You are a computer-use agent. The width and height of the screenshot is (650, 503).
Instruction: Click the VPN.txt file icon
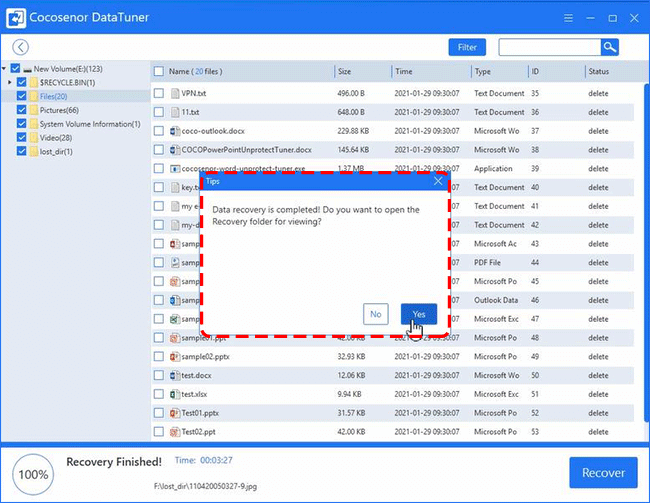175,93
